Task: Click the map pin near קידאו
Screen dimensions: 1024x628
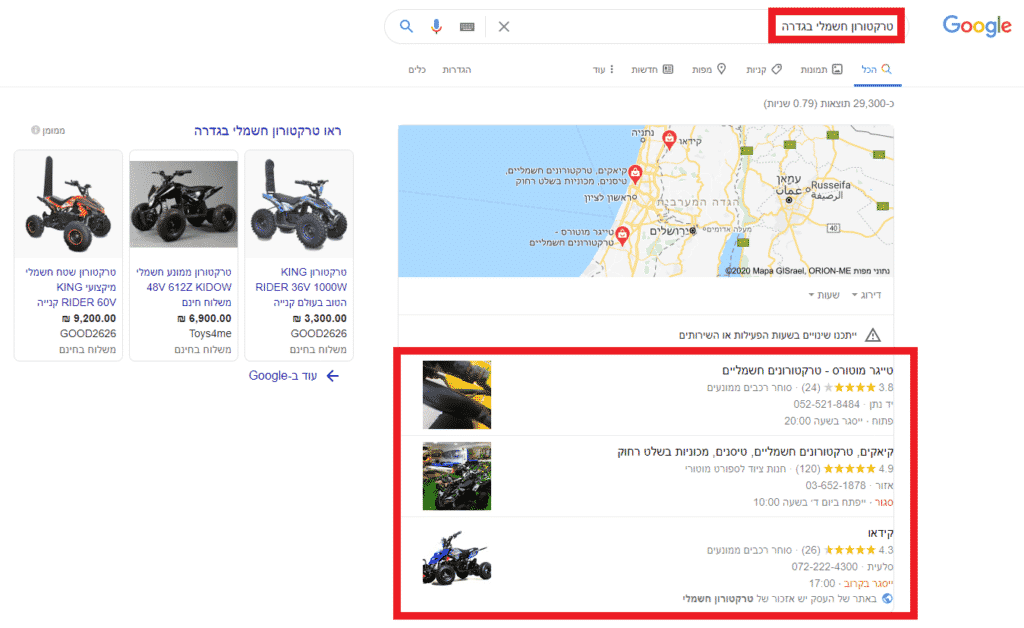Action: tap(669, 139)
